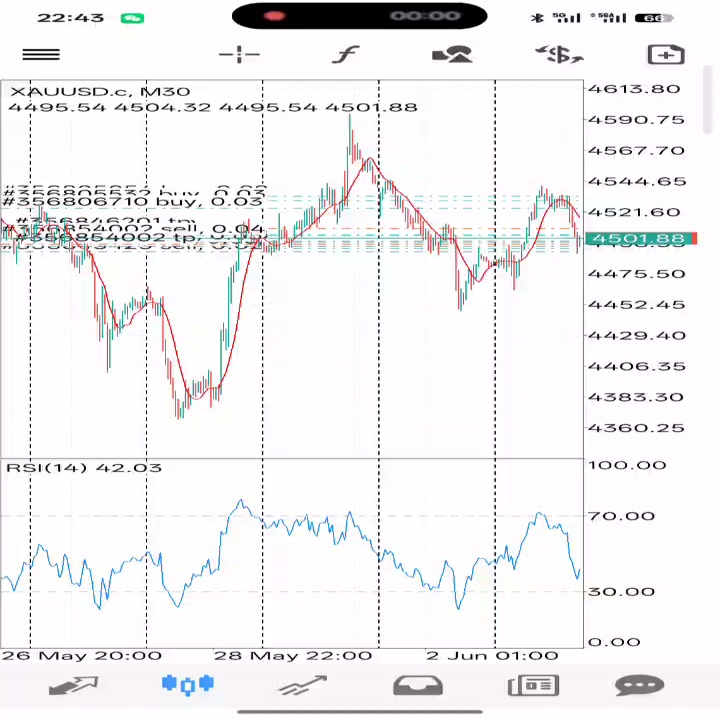Click the vertical scrollbar at right edge
Screen dimensions: 720x720
coord(708,100)
